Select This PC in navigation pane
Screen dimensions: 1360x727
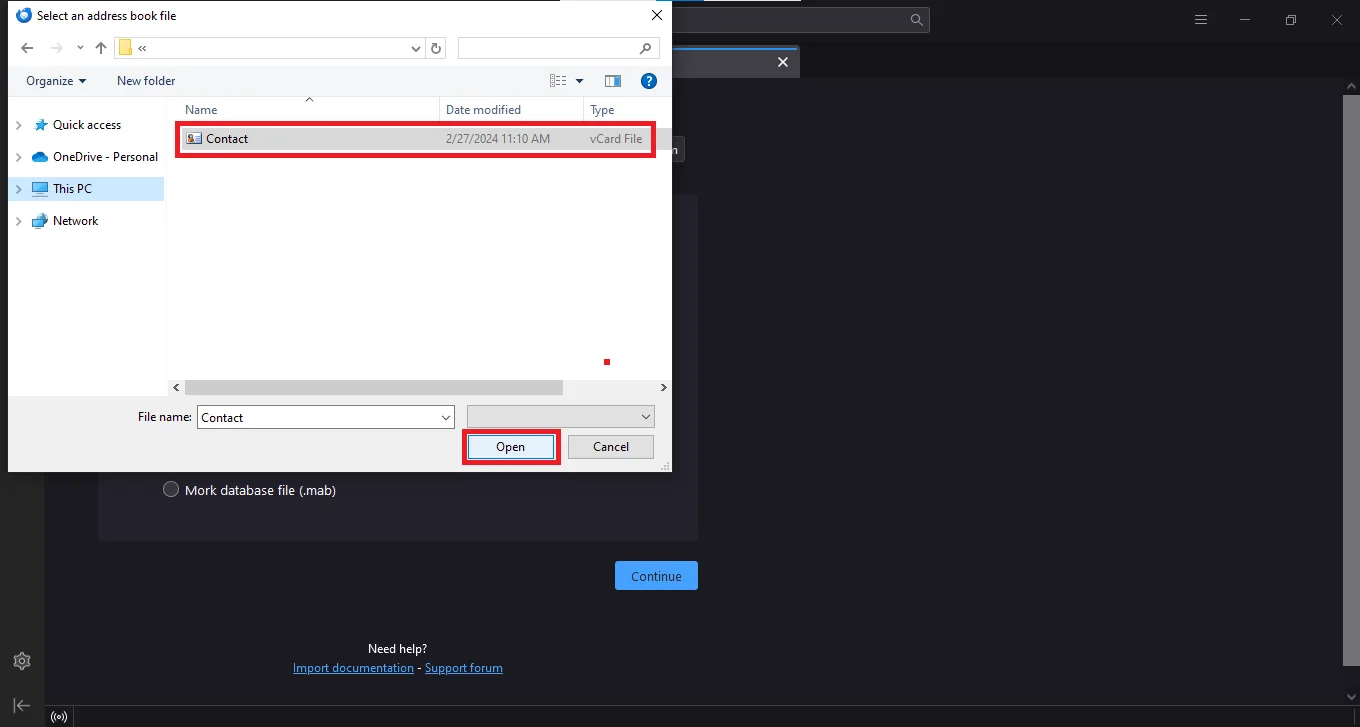(72, 189)
